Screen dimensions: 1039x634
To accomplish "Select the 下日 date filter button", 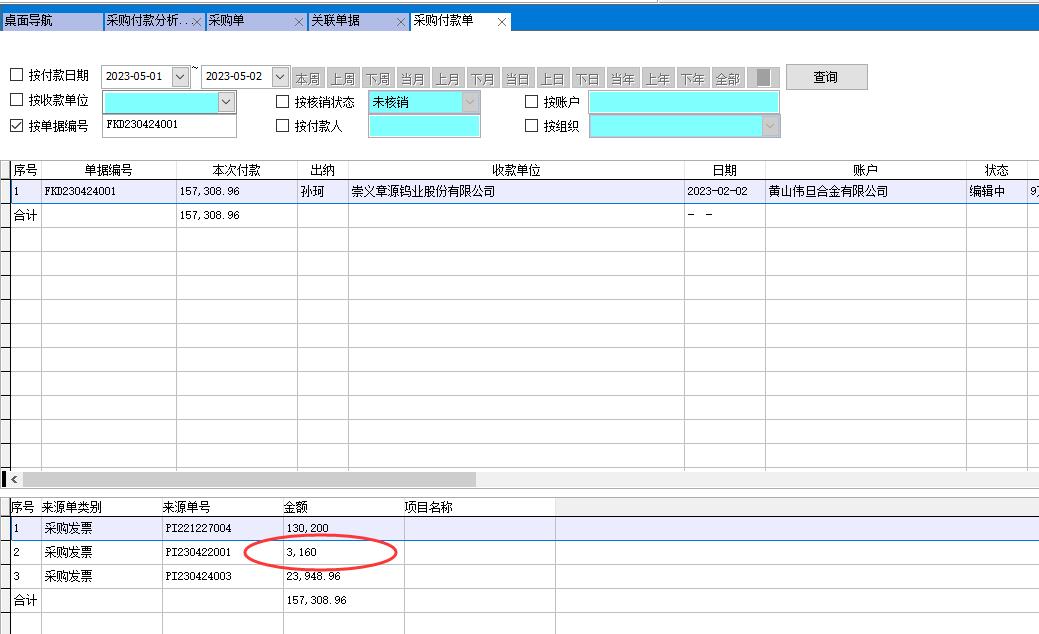I will (588, 76).
